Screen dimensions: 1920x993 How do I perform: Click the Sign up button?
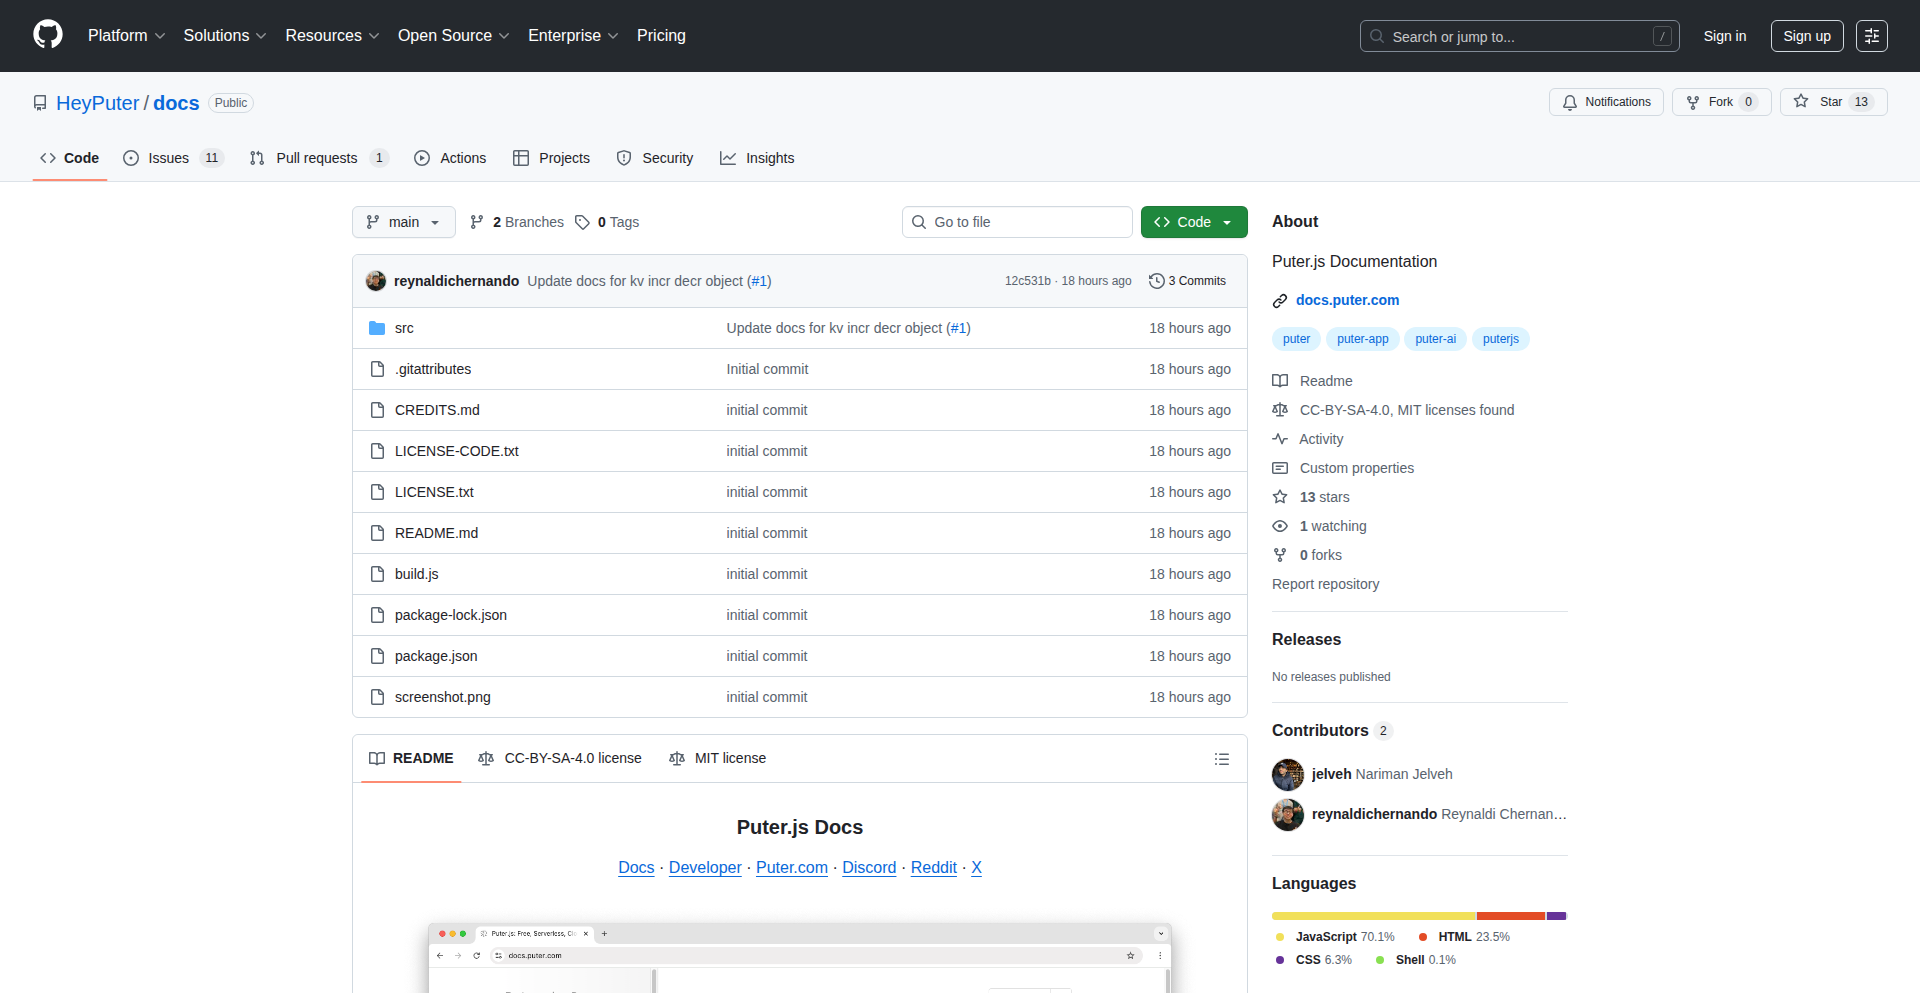[x=1806, y=36]
